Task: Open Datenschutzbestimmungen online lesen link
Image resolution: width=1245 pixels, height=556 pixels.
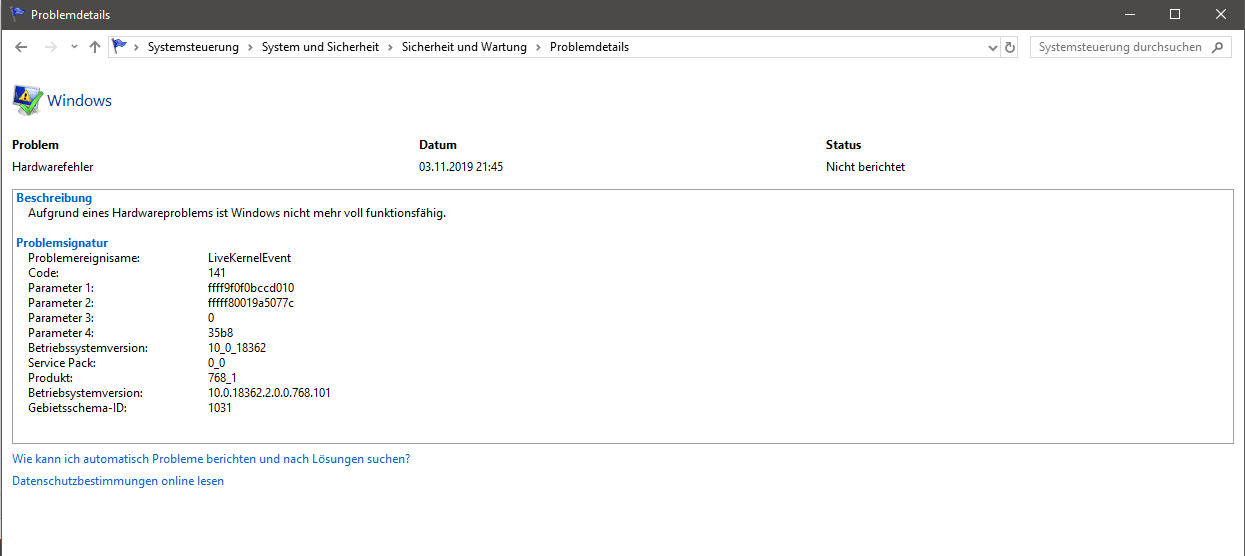Action: pos(118,481)
